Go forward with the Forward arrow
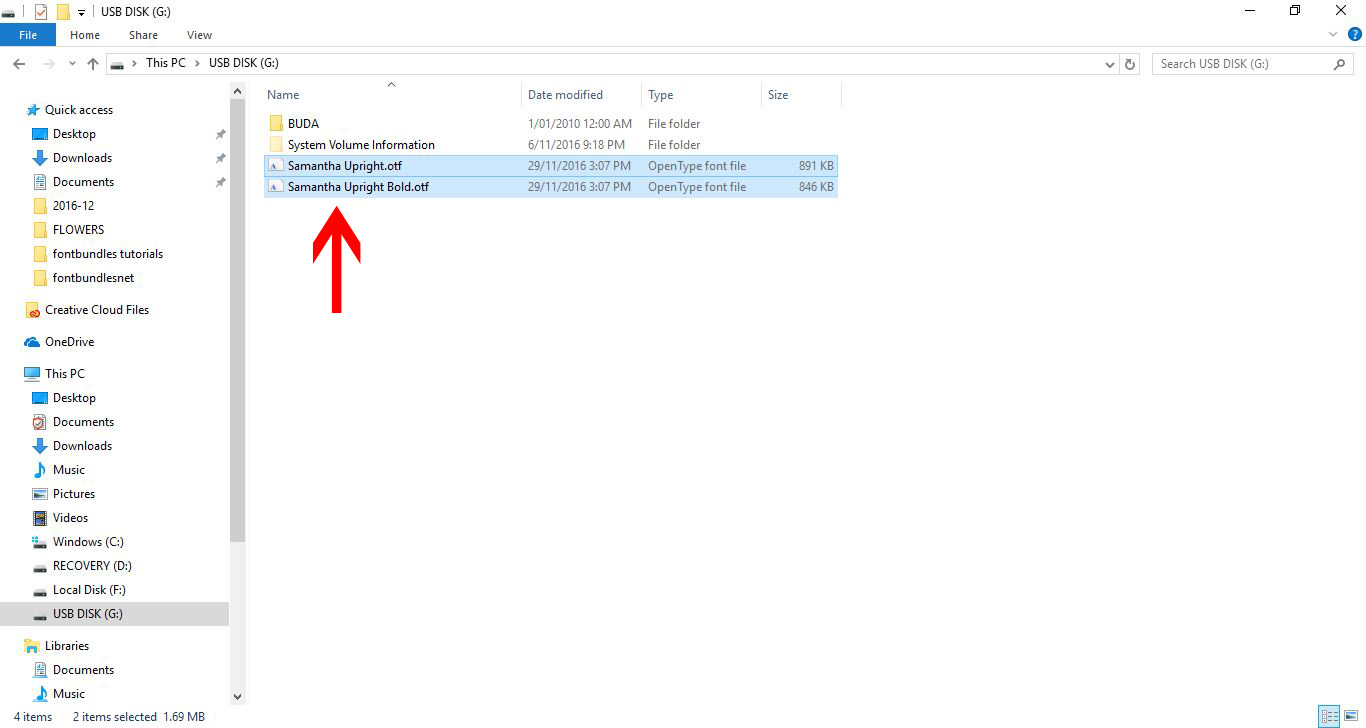1366x728 pixels. click(49, 63)
